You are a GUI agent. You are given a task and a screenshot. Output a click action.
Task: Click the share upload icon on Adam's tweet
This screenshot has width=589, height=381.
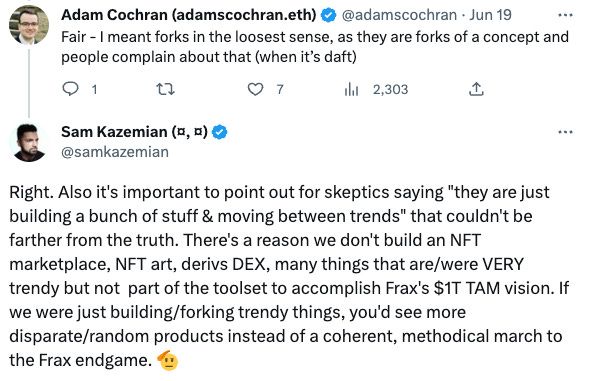[476, 89]
